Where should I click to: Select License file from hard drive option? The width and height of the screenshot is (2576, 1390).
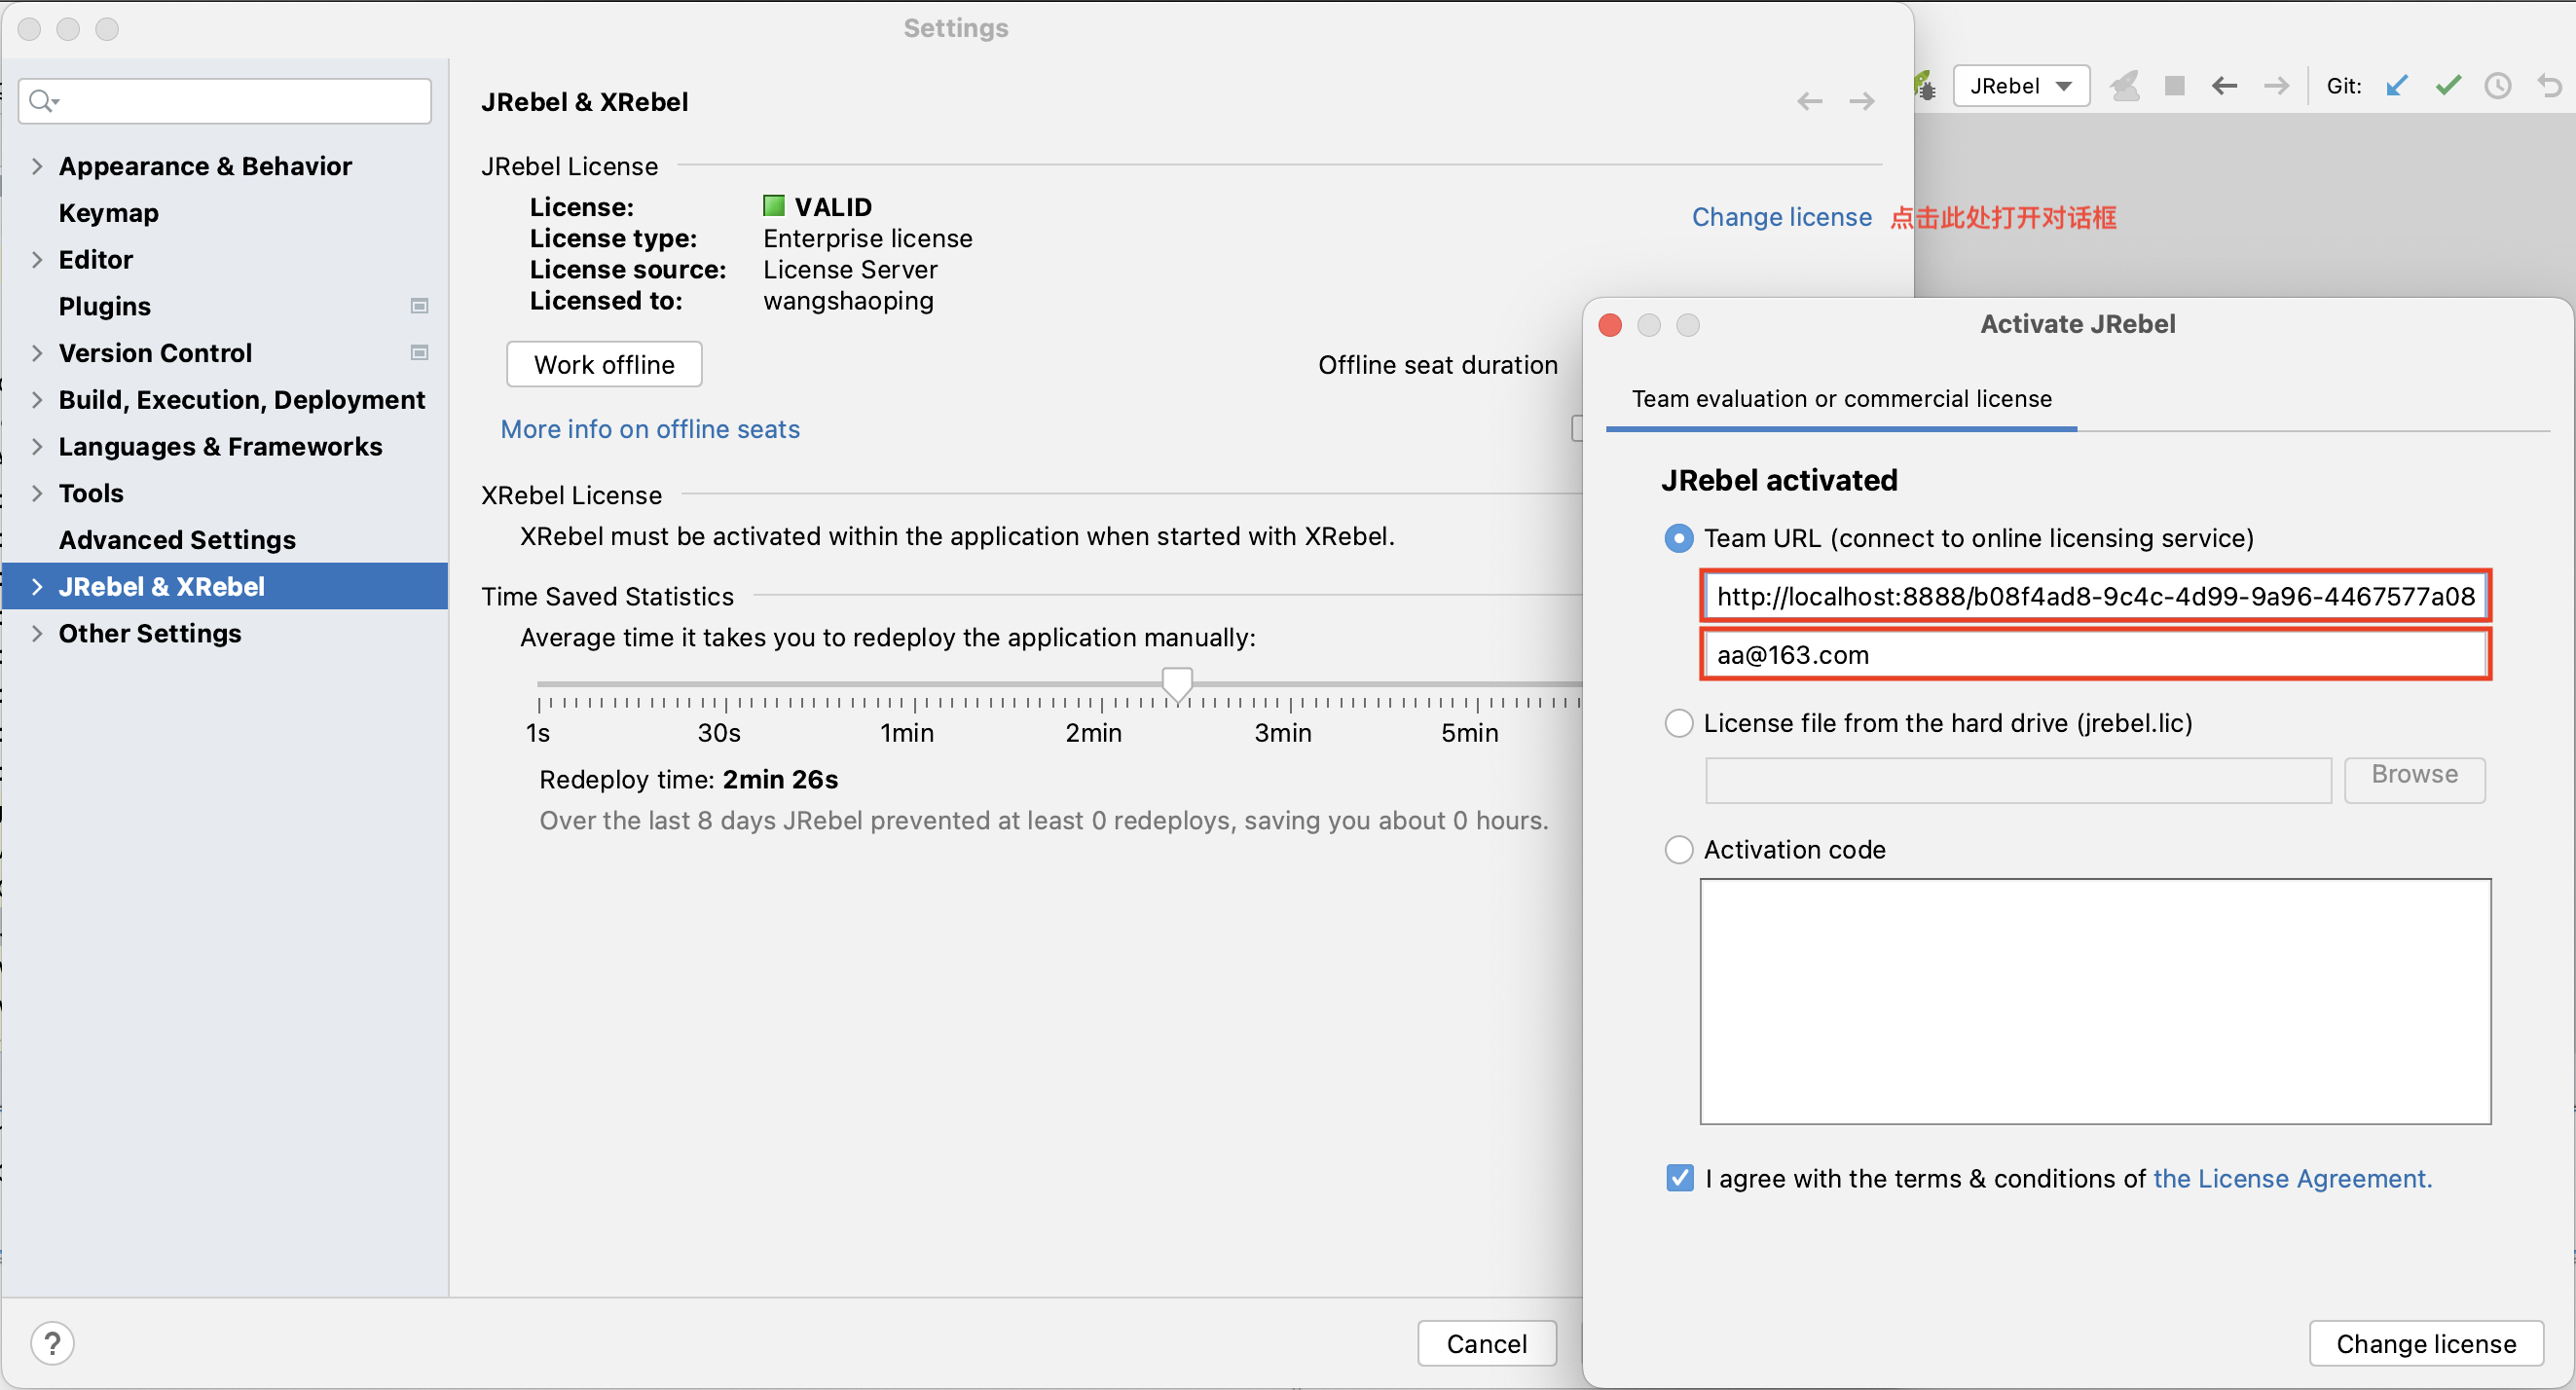pyautogui.click(x=1678, y=723)
